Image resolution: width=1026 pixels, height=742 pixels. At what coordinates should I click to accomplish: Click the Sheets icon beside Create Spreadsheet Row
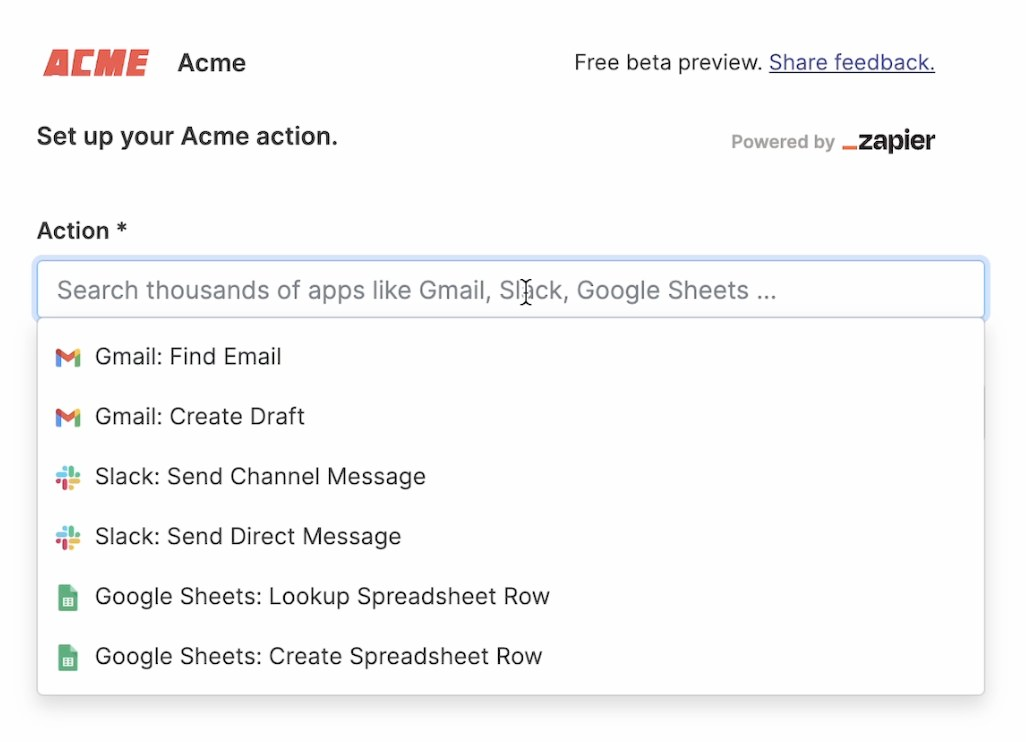tap(68, 658)
